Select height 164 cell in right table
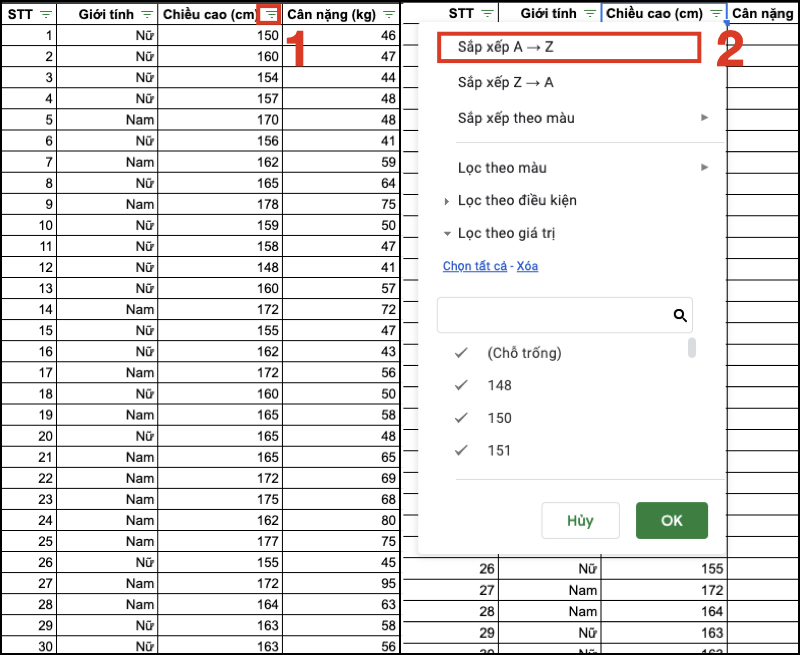Viewport: 800px width, 655px height. [664, 611]
